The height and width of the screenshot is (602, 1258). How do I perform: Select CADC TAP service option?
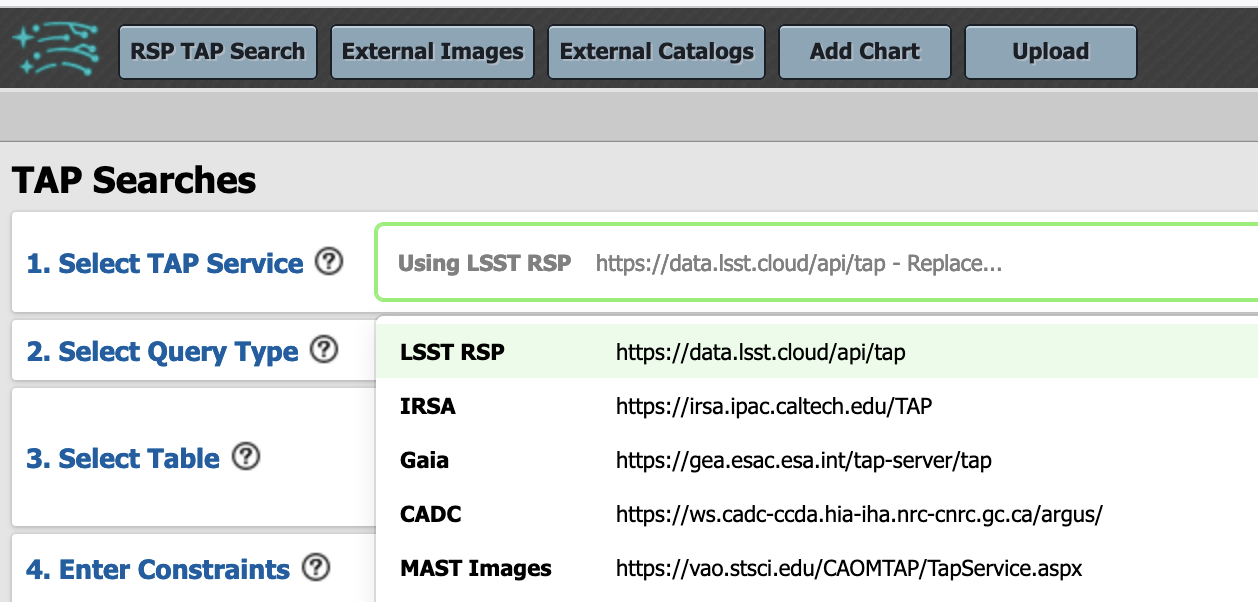[x=816, y=514]
